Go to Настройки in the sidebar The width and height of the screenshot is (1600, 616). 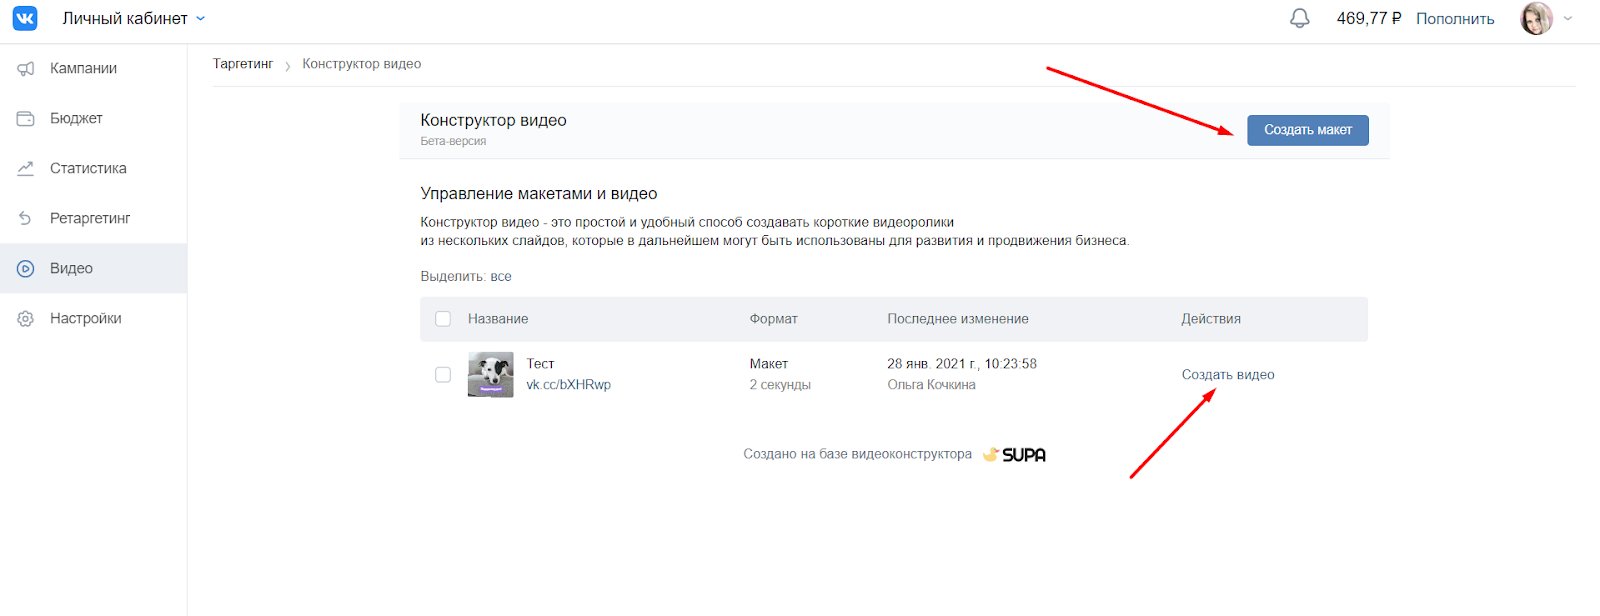pos(86,319)
